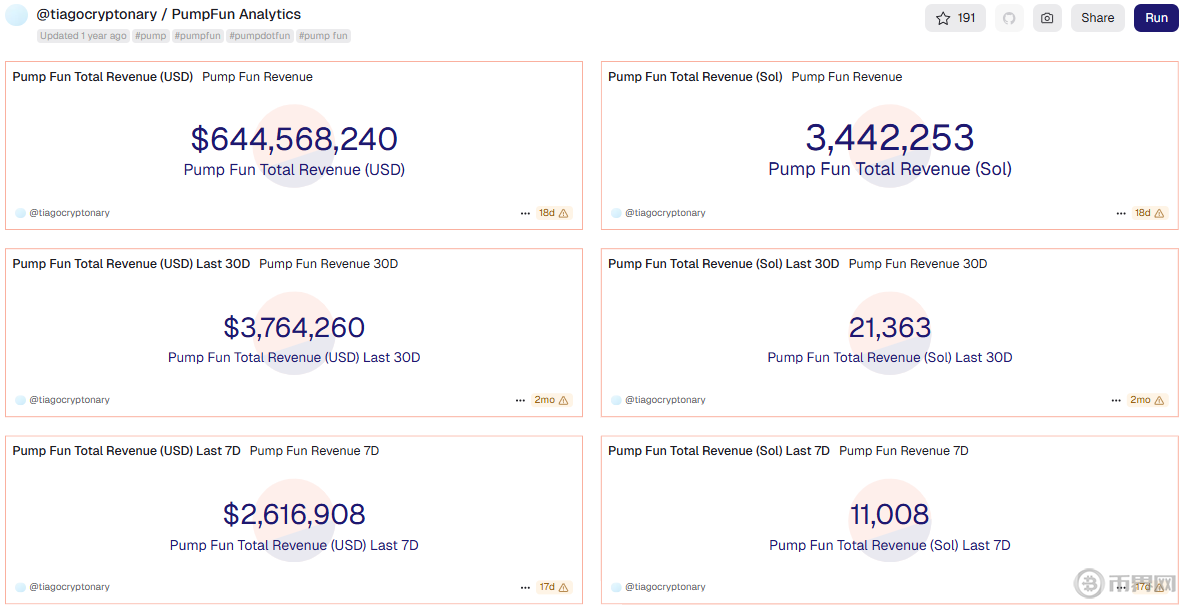
Task: Open @tiagocryptonary author link in Total Revenue (Sol) card
Action: (x=665, y=213)
